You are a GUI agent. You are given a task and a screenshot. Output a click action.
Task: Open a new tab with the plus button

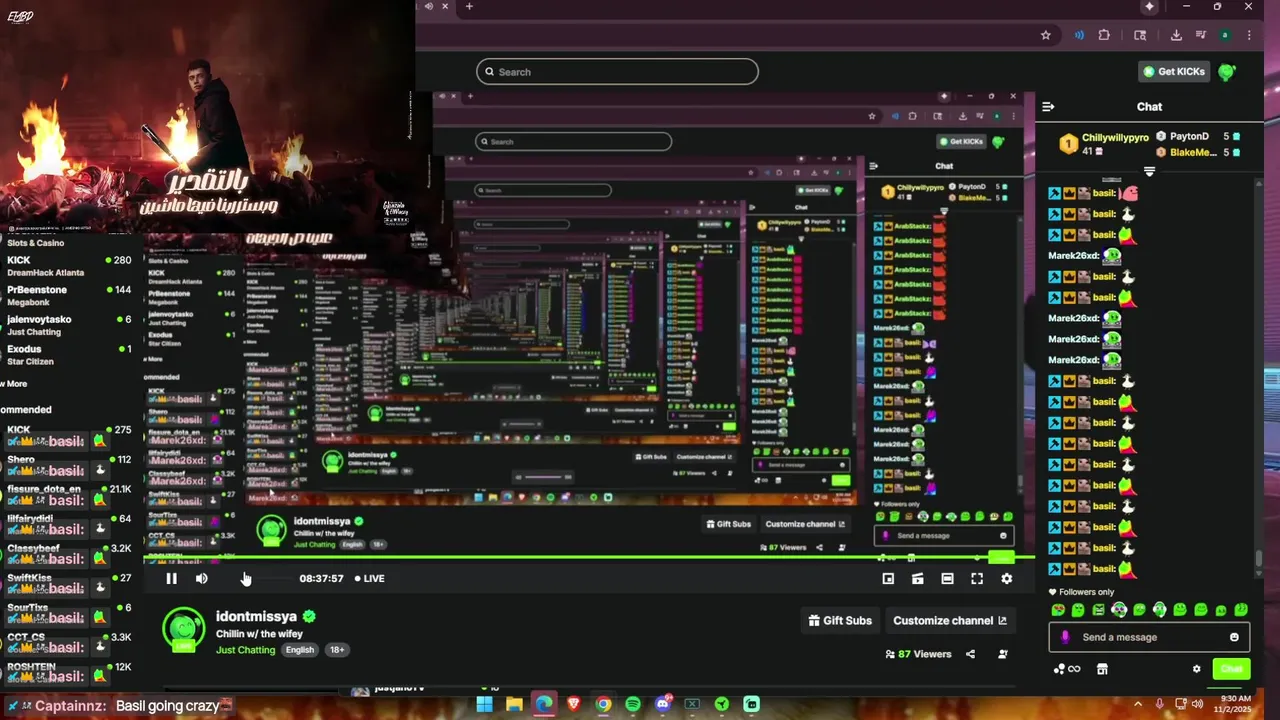click(x=469, y=6)
